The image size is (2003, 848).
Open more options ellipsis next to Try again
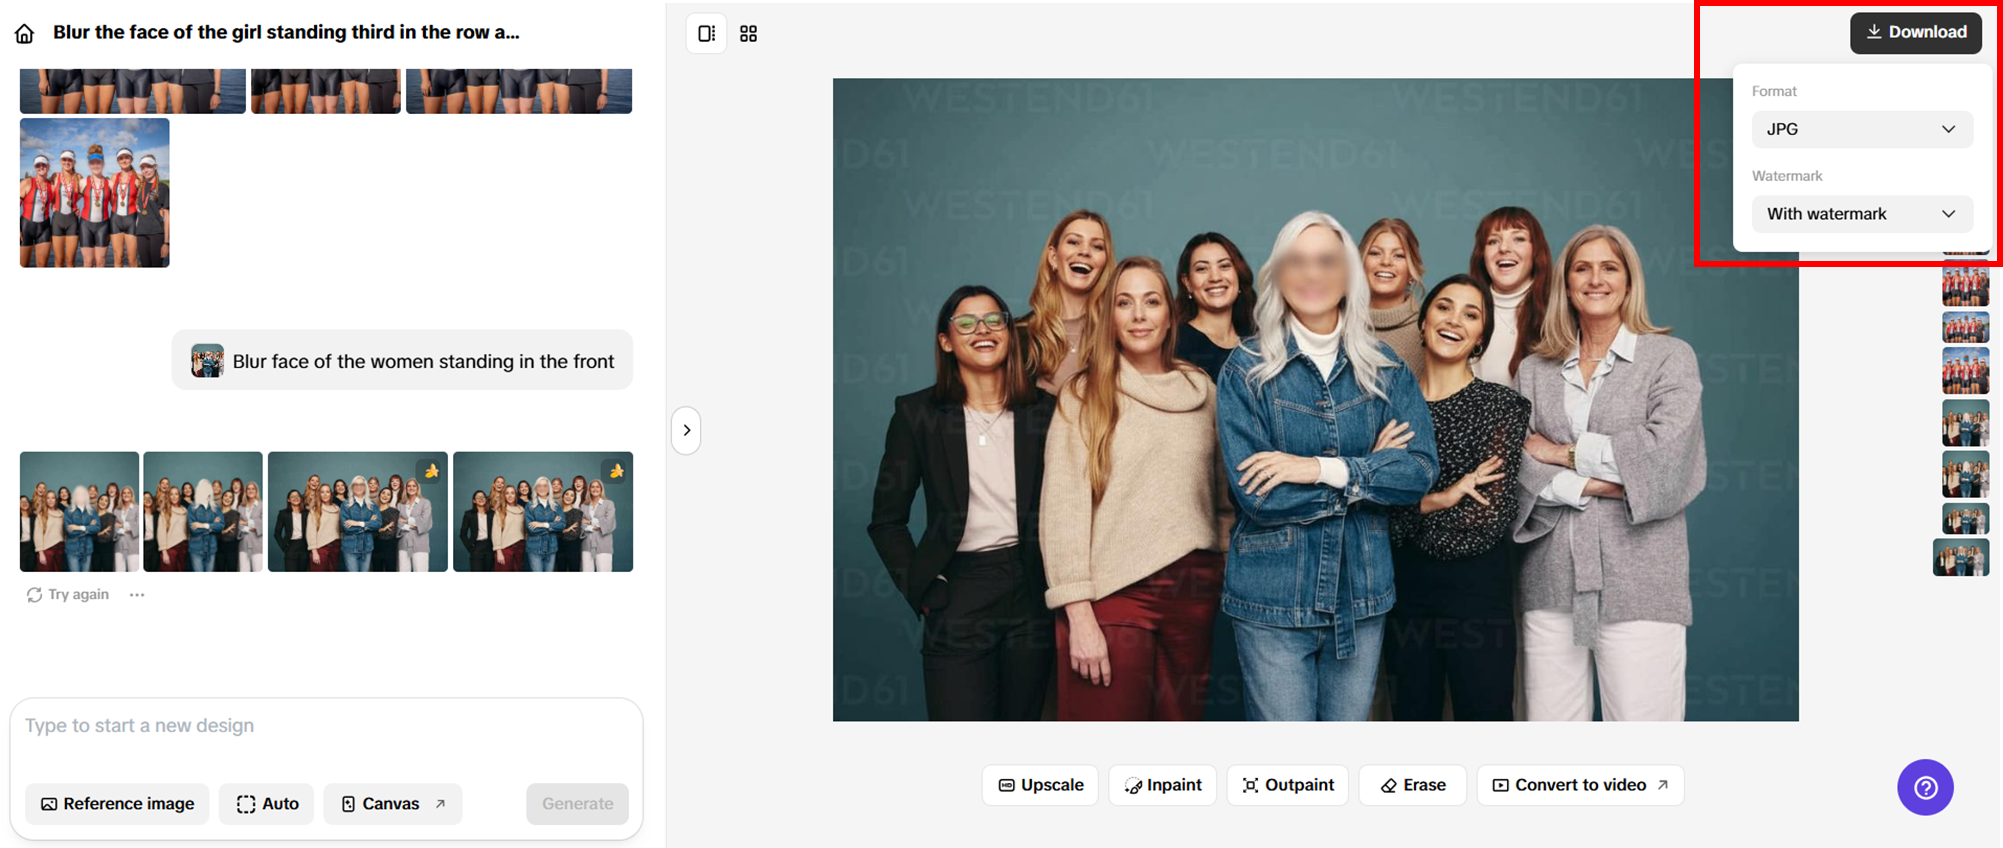pos(137,595)
